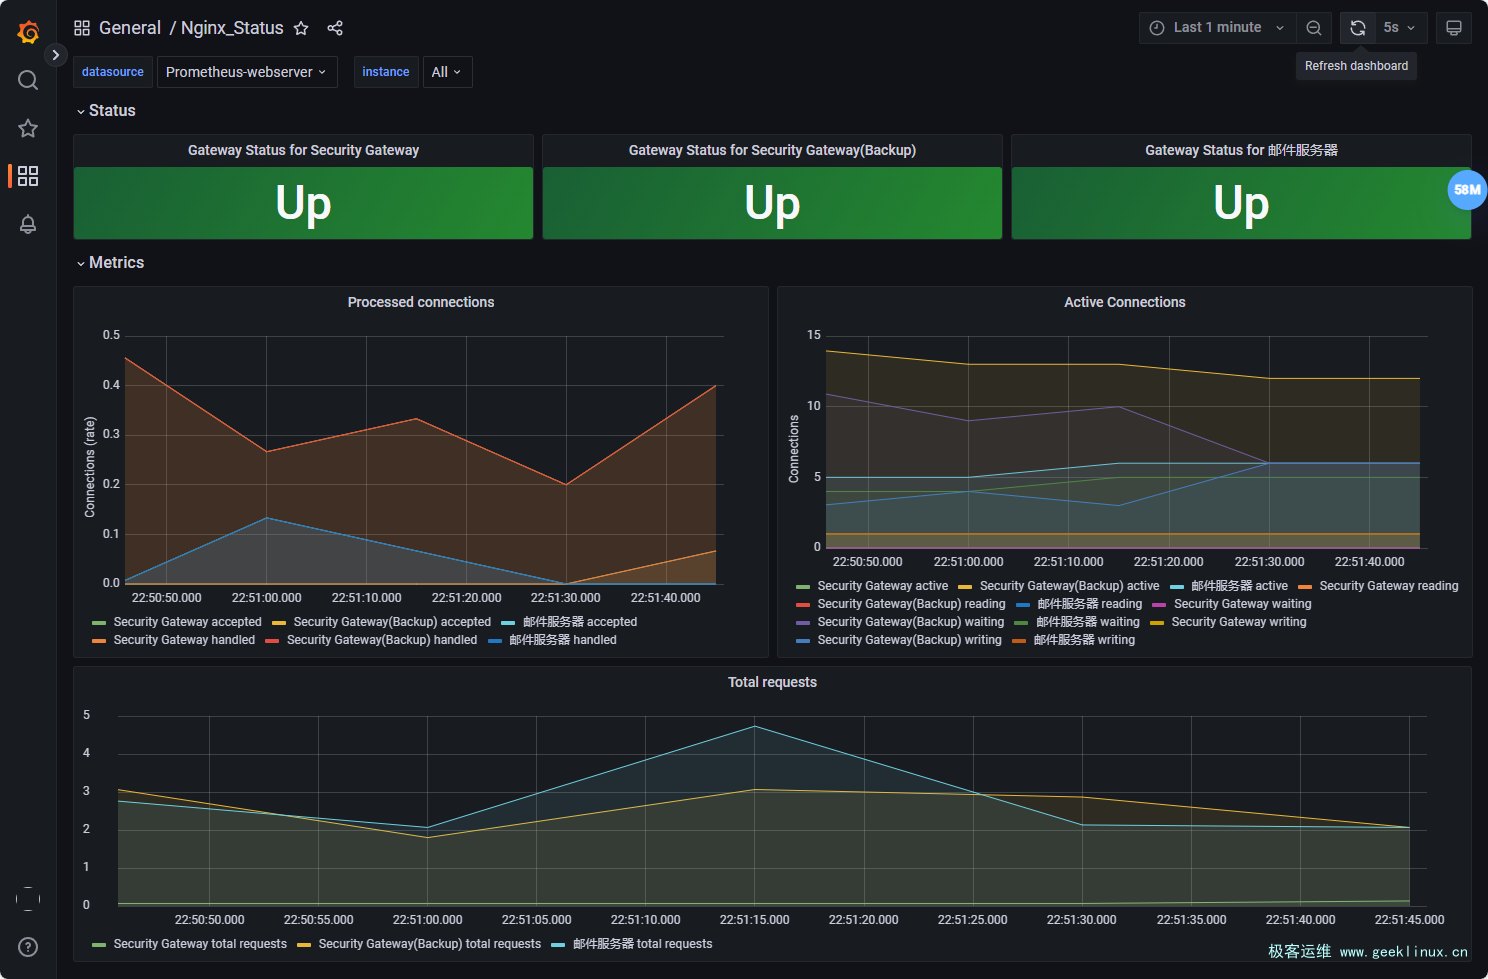Click the dashboards grid icon beside General

(82, 28)
